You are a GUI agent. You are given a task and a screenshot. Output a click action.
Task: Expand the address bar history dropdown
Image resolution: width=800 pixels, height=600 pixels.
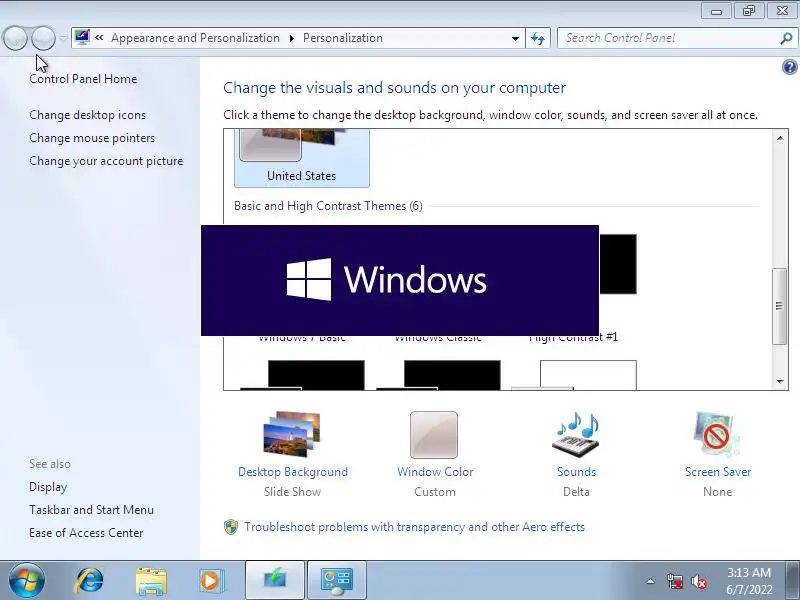tap(515, 38)
